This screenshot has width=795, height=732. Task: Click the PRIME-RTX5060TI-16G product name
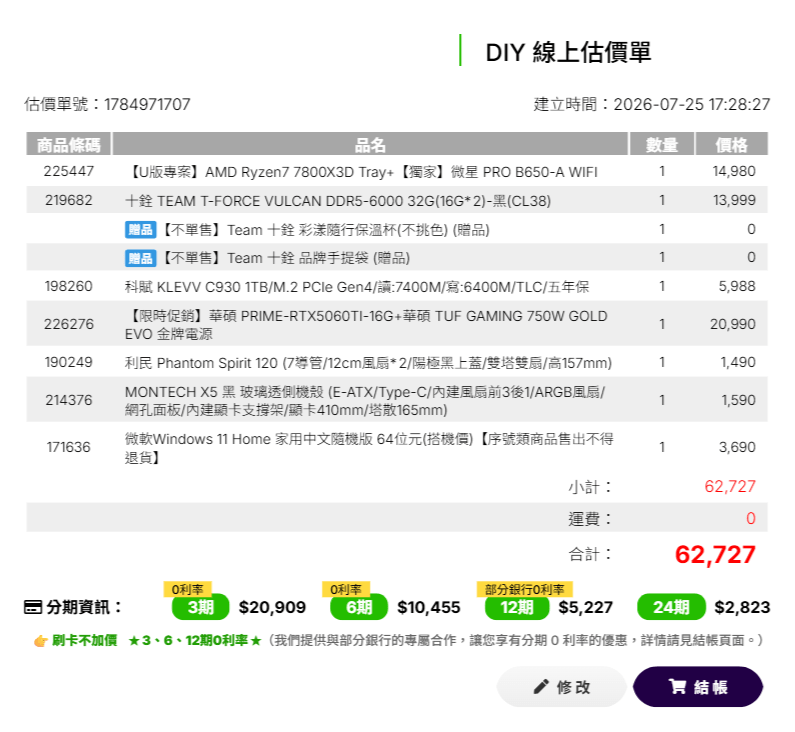(366, 325)
